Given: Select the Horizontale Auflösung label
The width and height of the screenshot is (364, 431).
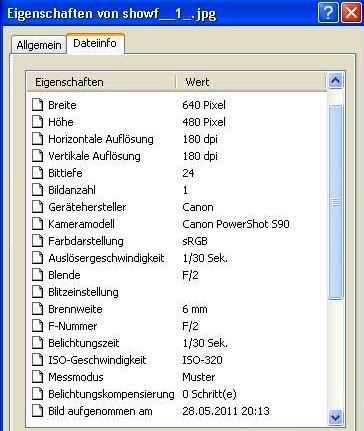Looking at the screenshot, I should click(101, 139).
